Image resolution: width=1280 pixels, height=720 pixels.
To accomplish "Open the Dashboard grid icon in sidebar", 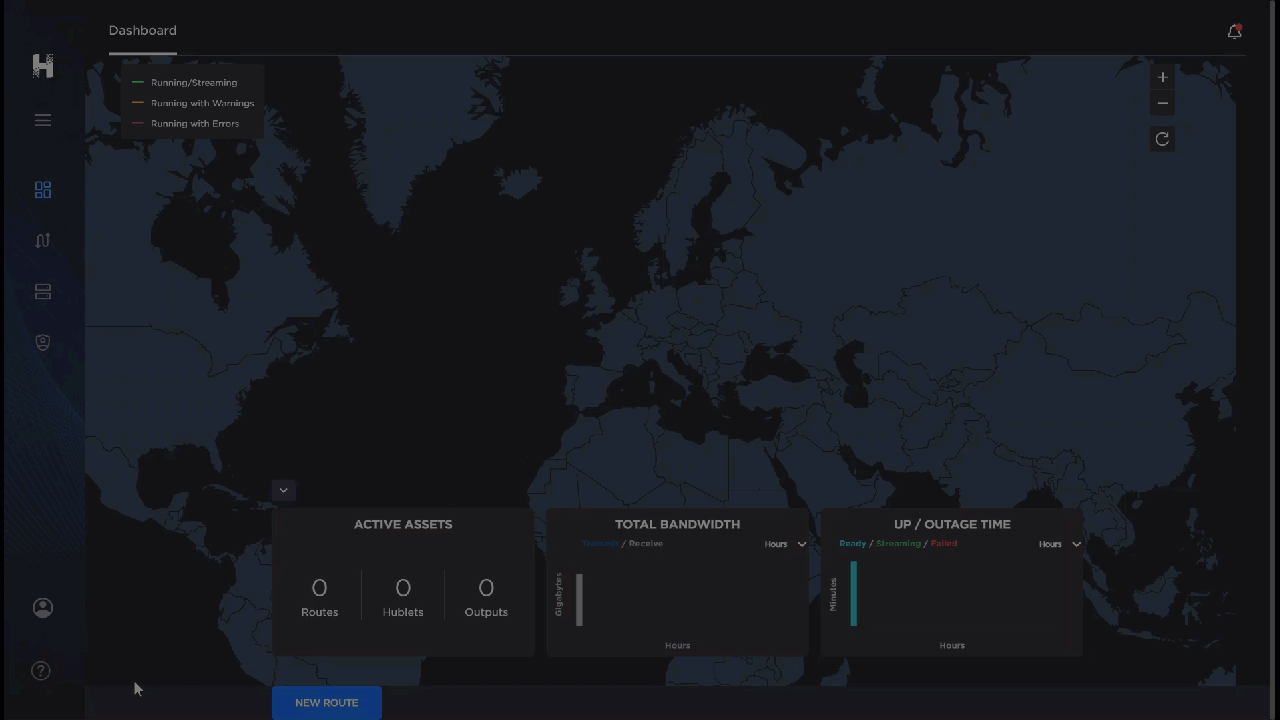I will point(43,189).
